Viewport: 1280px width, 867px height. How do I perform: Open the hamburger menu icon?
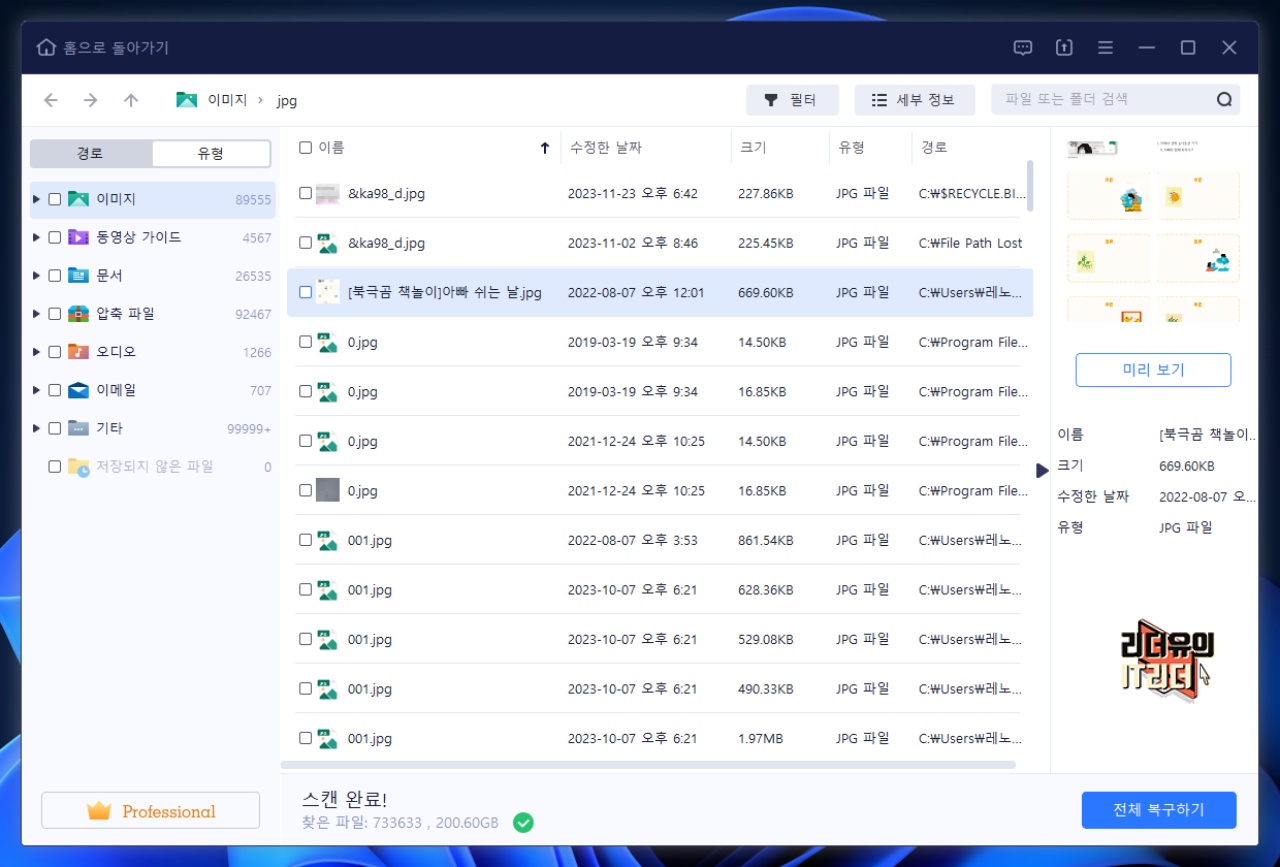point(1105,48)
